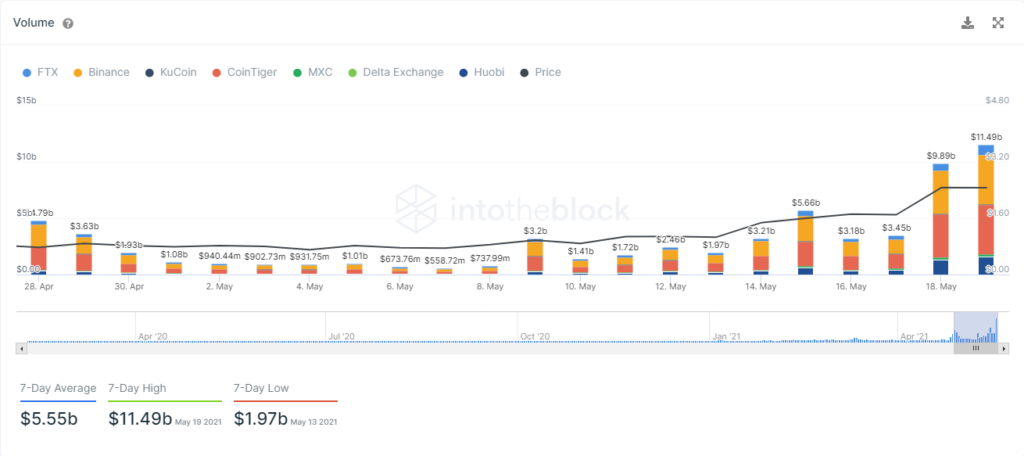
Task: Click the download chart icon
Action: [x=968, y=23]
